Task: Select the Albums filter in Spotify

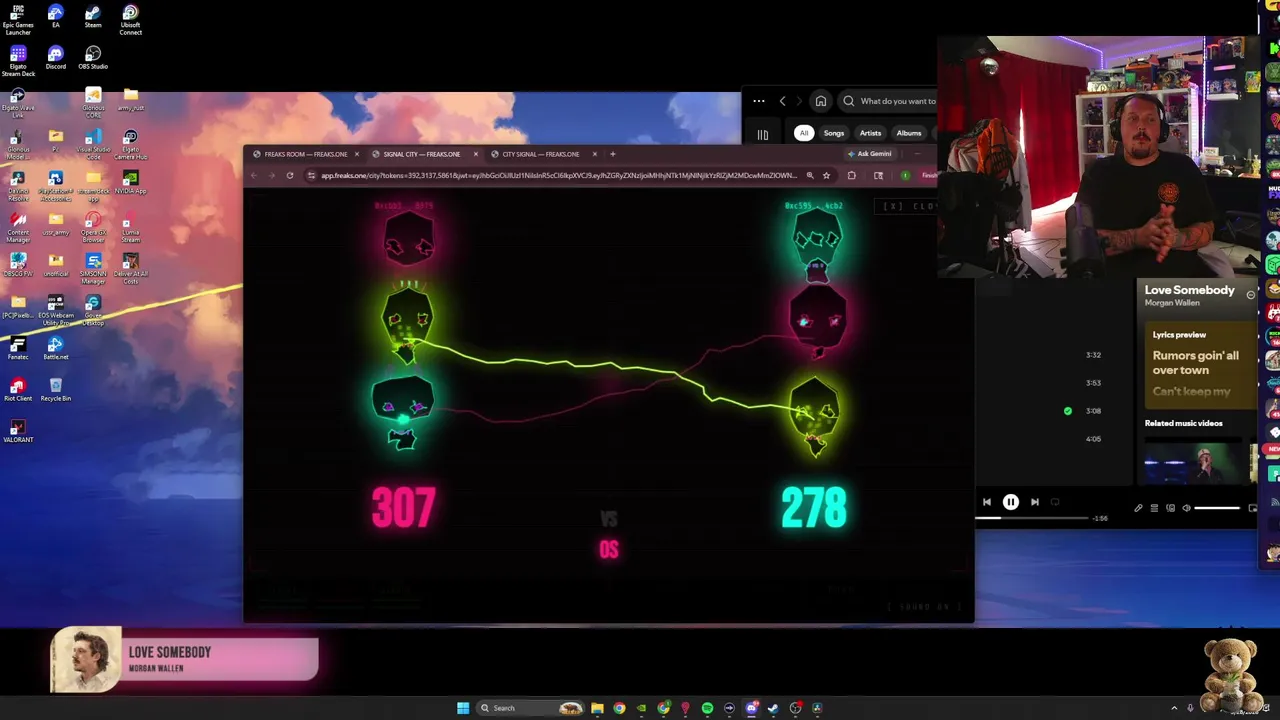Action: click(908, 133)
